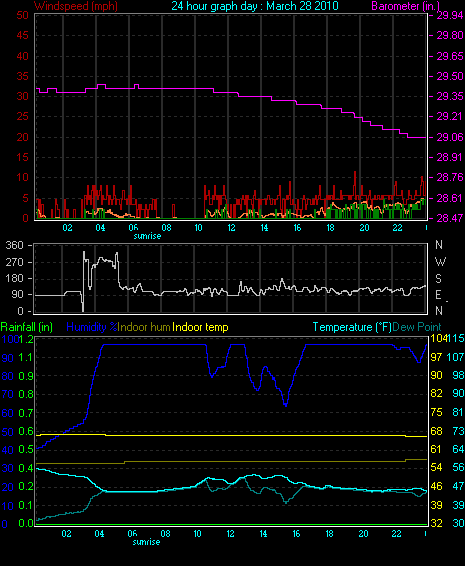Click the sunrise marker under bottom graph
Screen dimensions: 465x566
tap(146, 542)
